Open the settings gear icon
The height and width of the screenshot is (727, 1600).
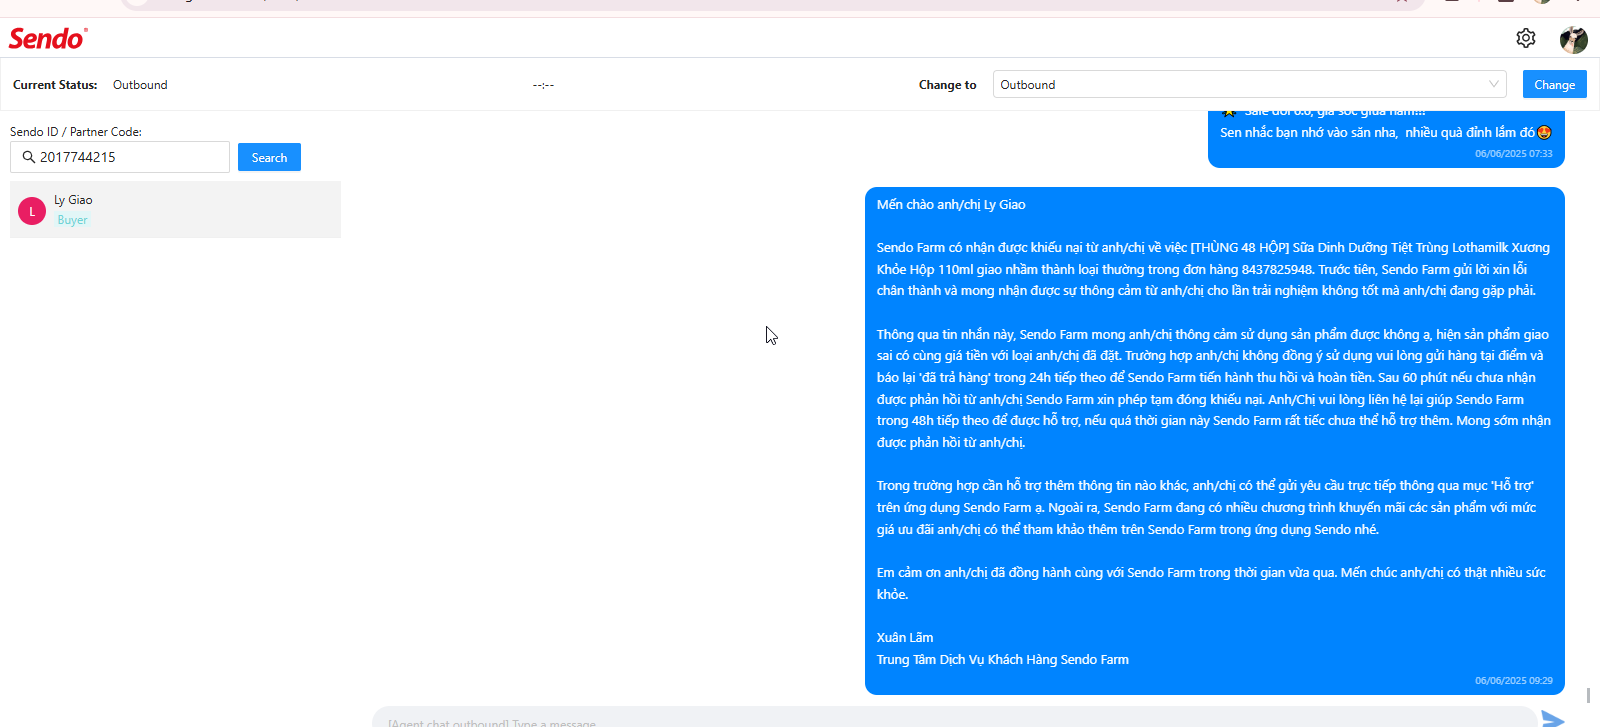[x=1526, y=38]
